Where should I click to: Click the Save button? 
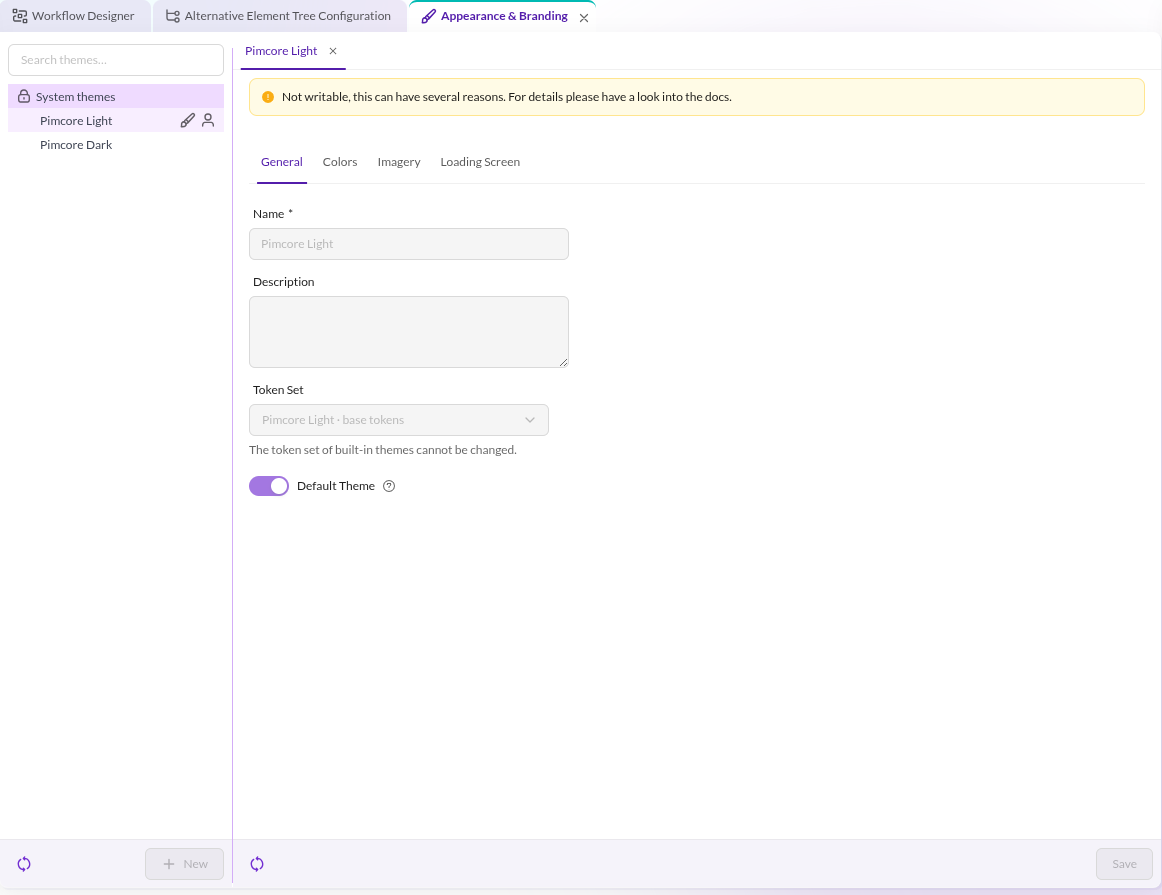pyautogui.click(x=1124, y=864)
